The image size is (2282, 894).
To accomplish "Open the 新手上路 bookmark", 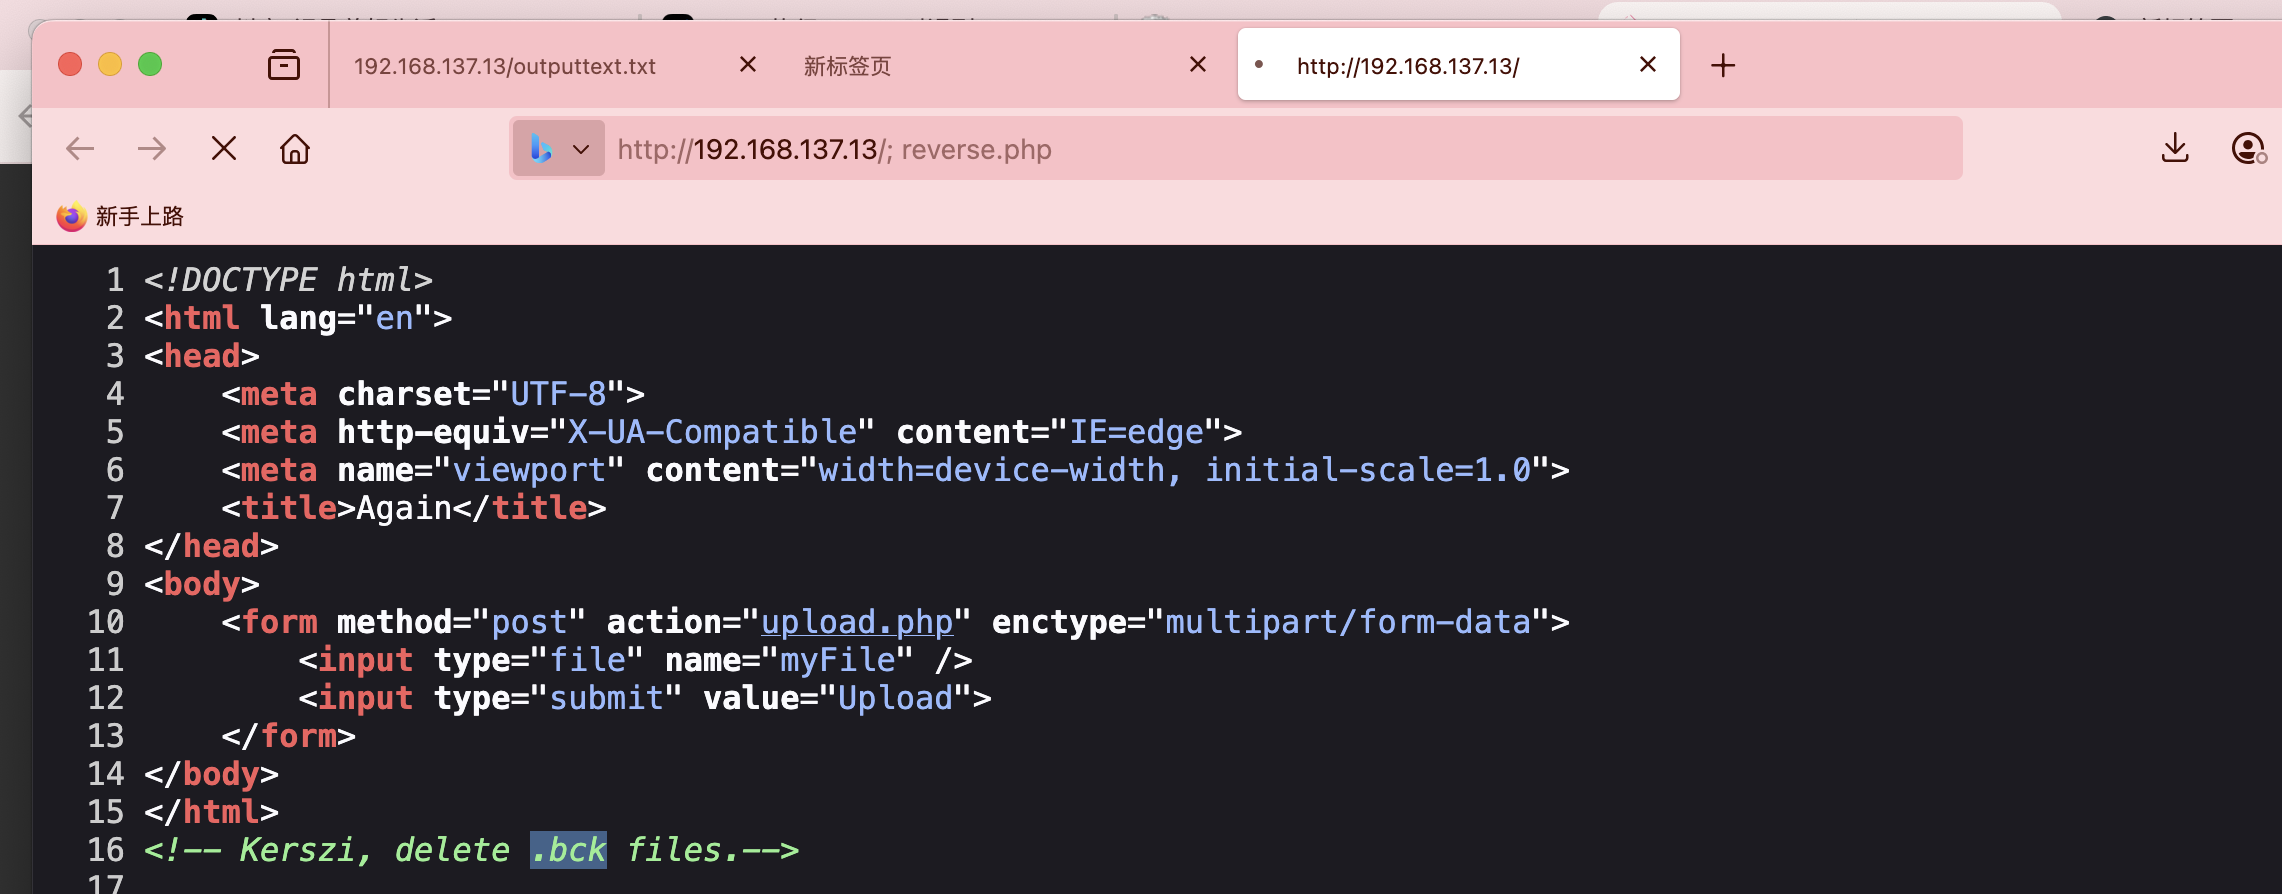I will 120,216.
